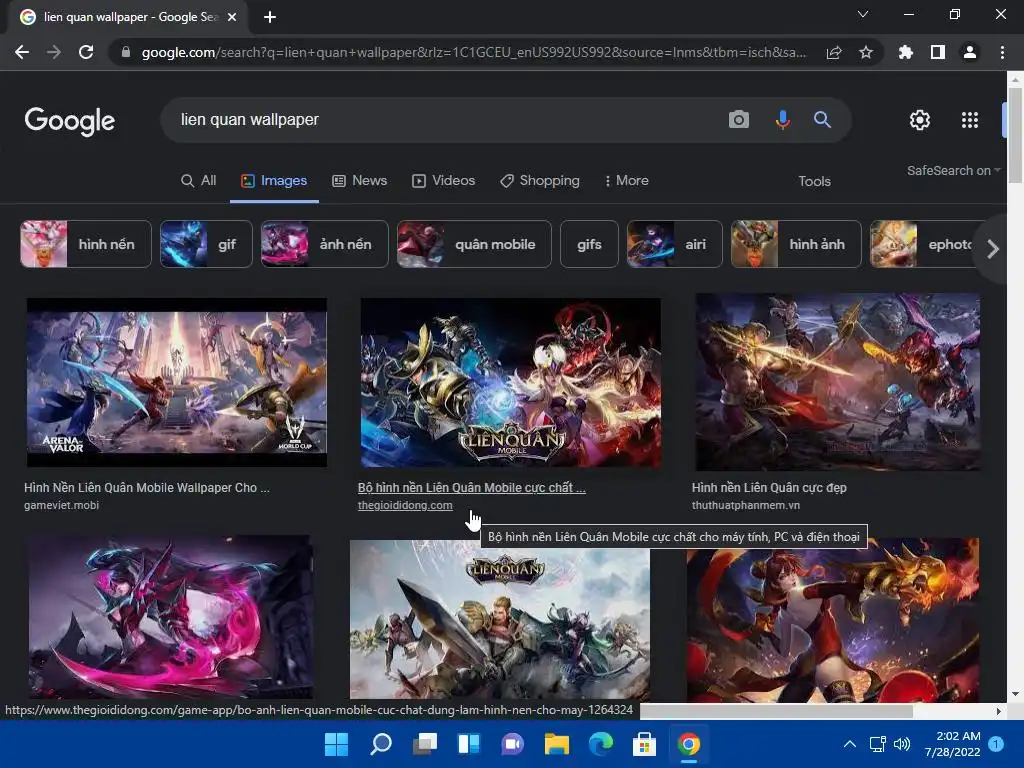The width and height of the screenshot is (1024, 768).
Task: Switch to the Shopping tab
Action: 539,180
